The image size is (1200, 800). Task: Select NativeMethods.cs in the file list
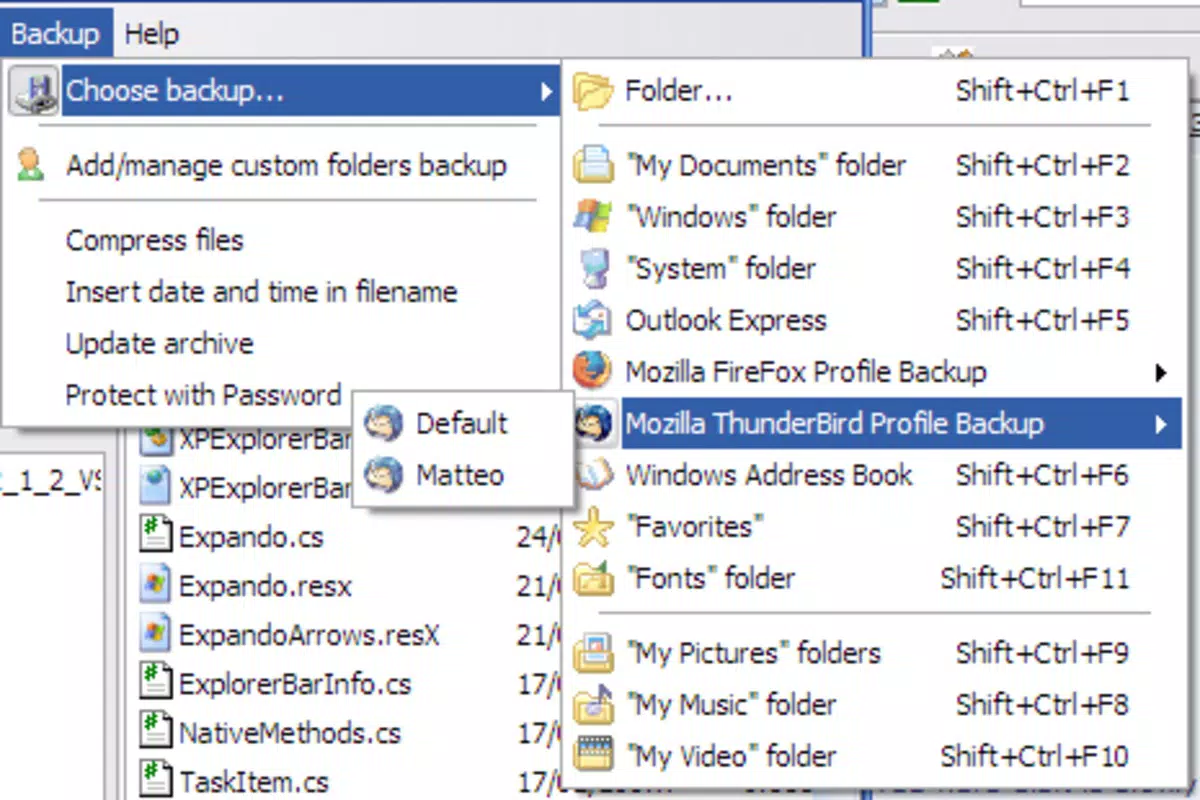290,734
